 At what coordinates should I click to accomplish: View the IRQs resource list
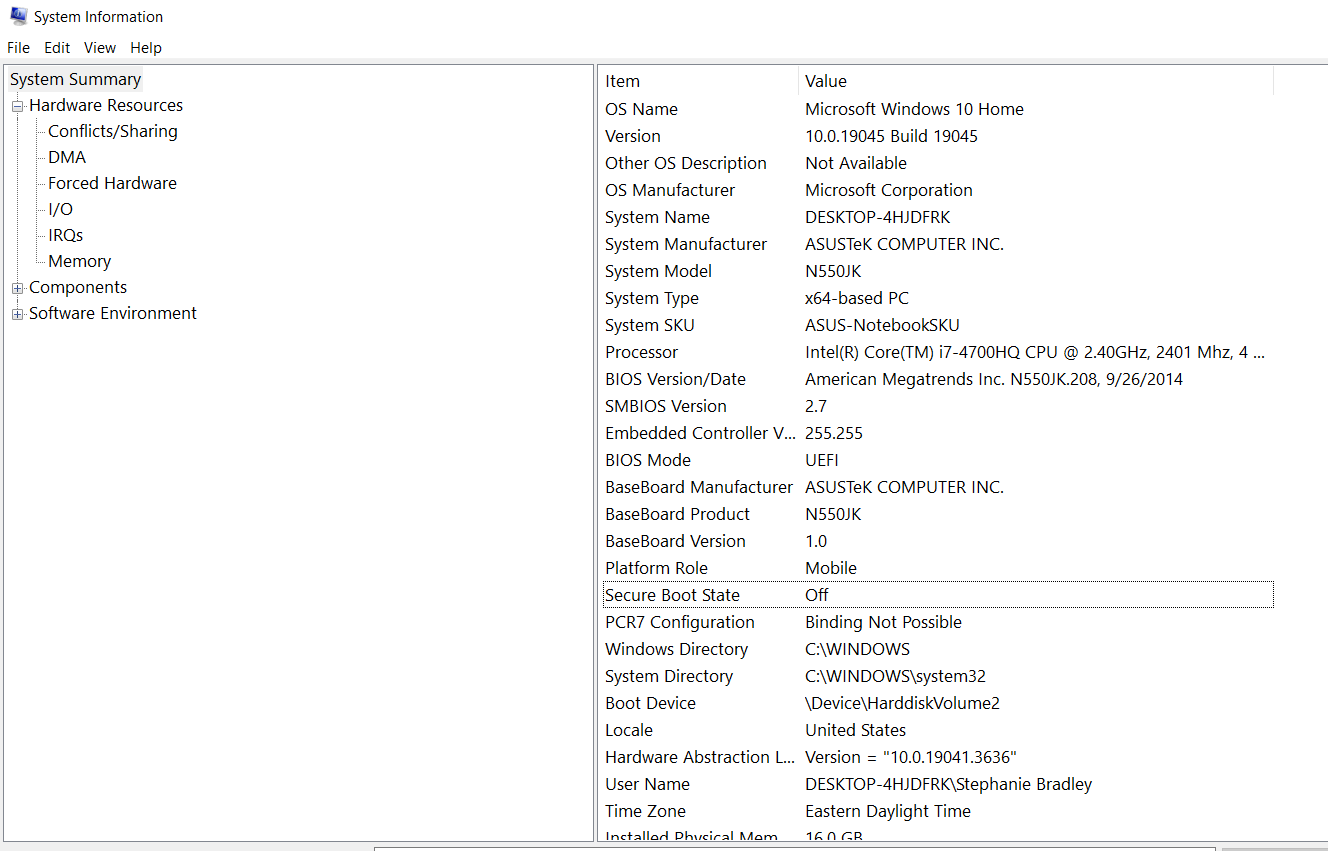[64, 234]
